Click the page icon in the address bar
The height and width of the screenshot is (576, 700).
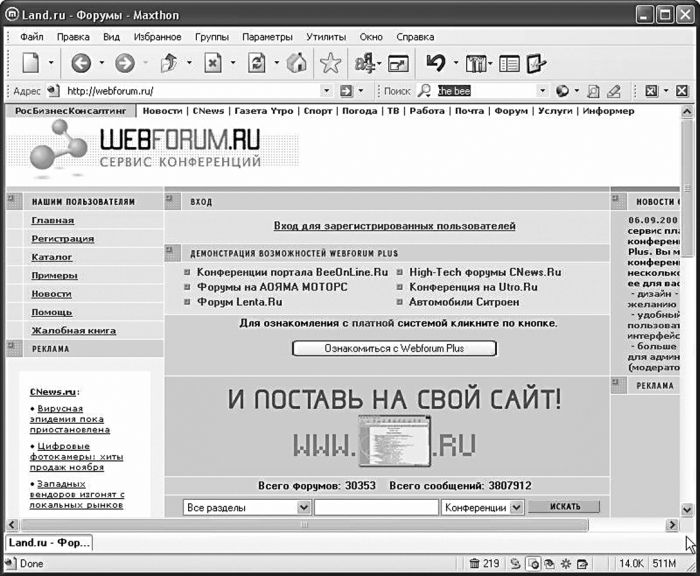click(53, 91)
